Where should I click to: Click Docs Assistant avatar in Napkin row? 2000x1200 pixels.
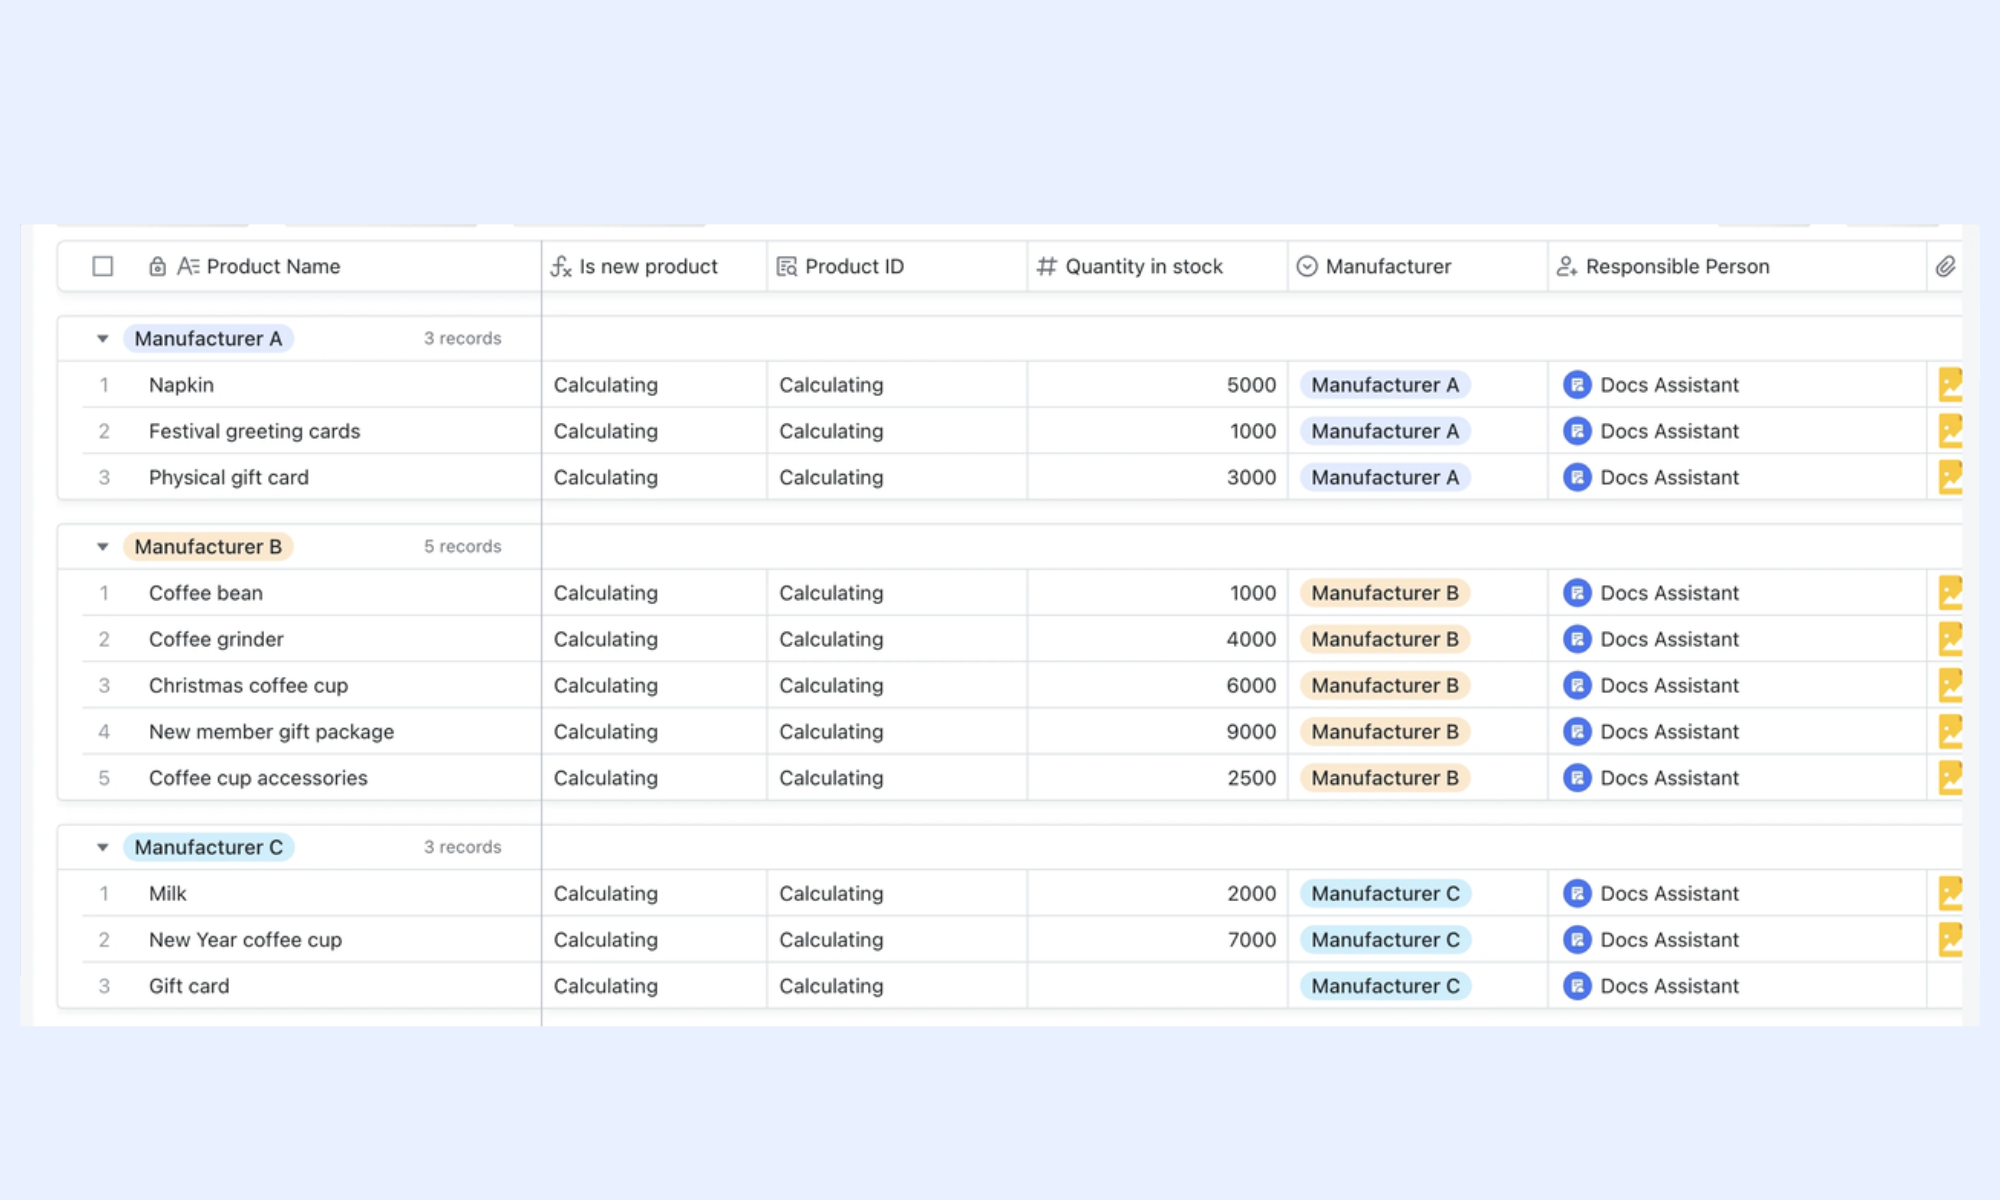(x=1577, y=385)
